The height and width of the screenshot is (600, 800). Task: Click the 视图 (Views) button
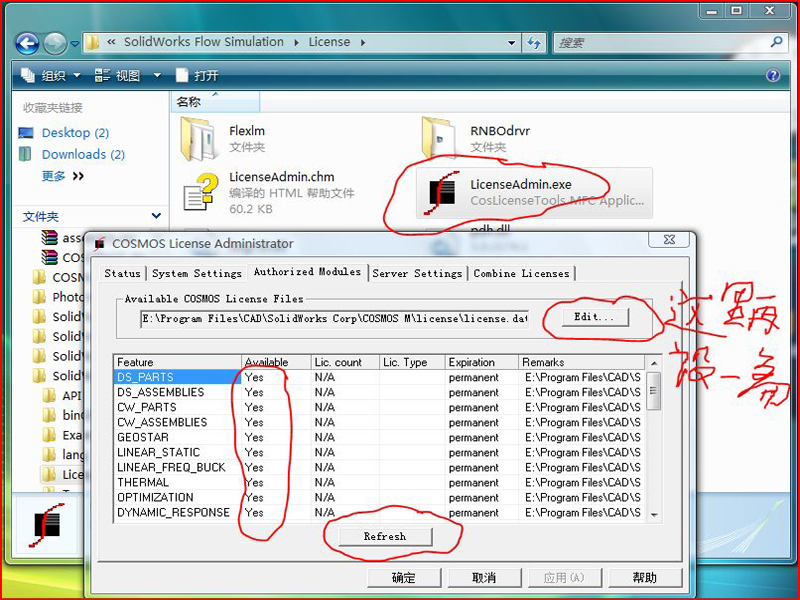117,76
